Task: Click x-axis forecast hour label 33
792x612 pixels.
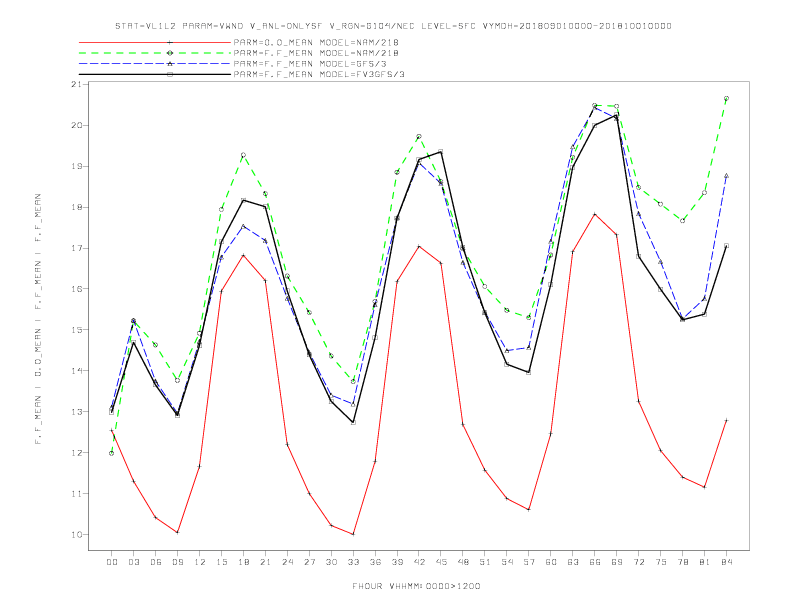Action: pyautogui.click(x=353, y=562)
